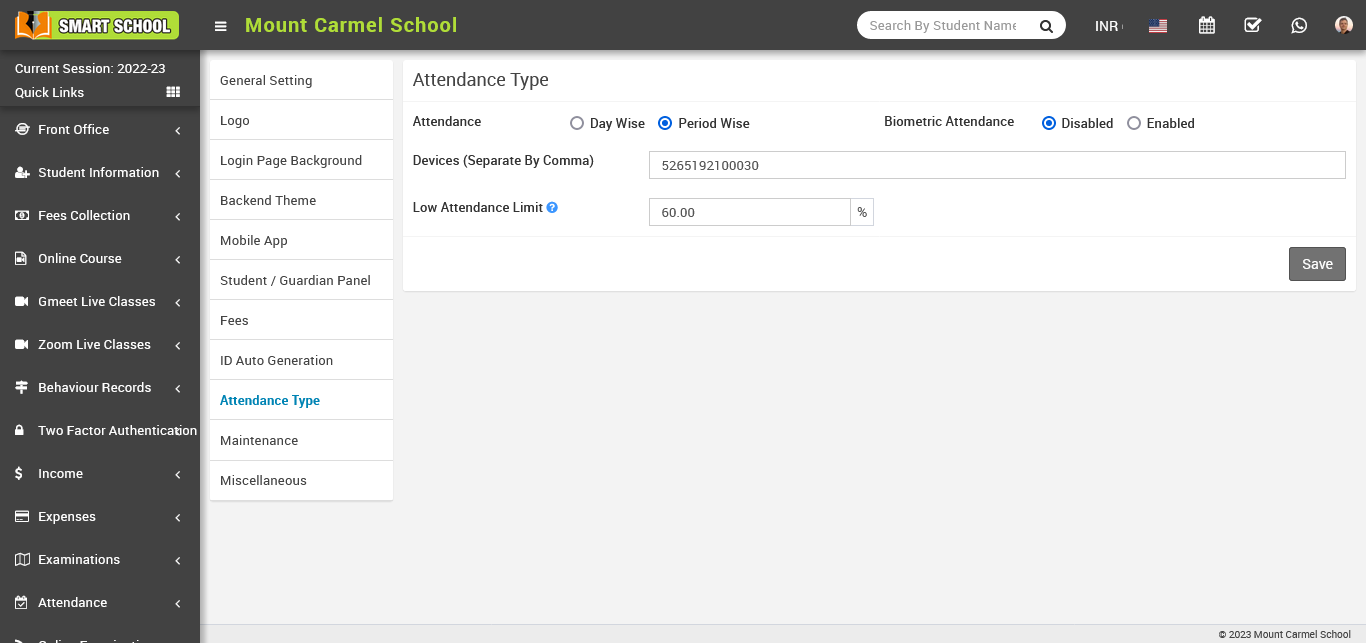
Task: Click the search magnifier icon
Action: pyautogui.click(x=1046, y=26)
